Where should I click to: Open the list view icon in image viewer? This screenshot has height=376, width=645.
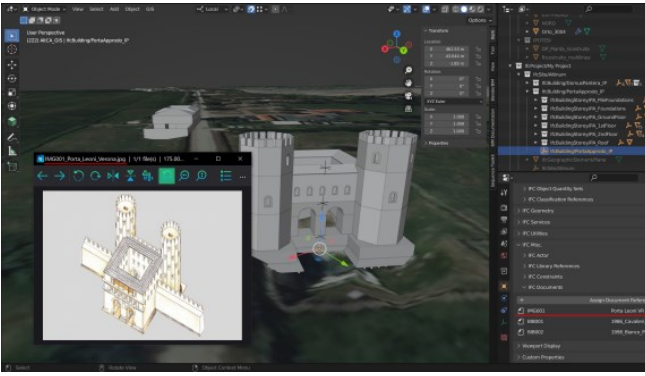point(226,176)
